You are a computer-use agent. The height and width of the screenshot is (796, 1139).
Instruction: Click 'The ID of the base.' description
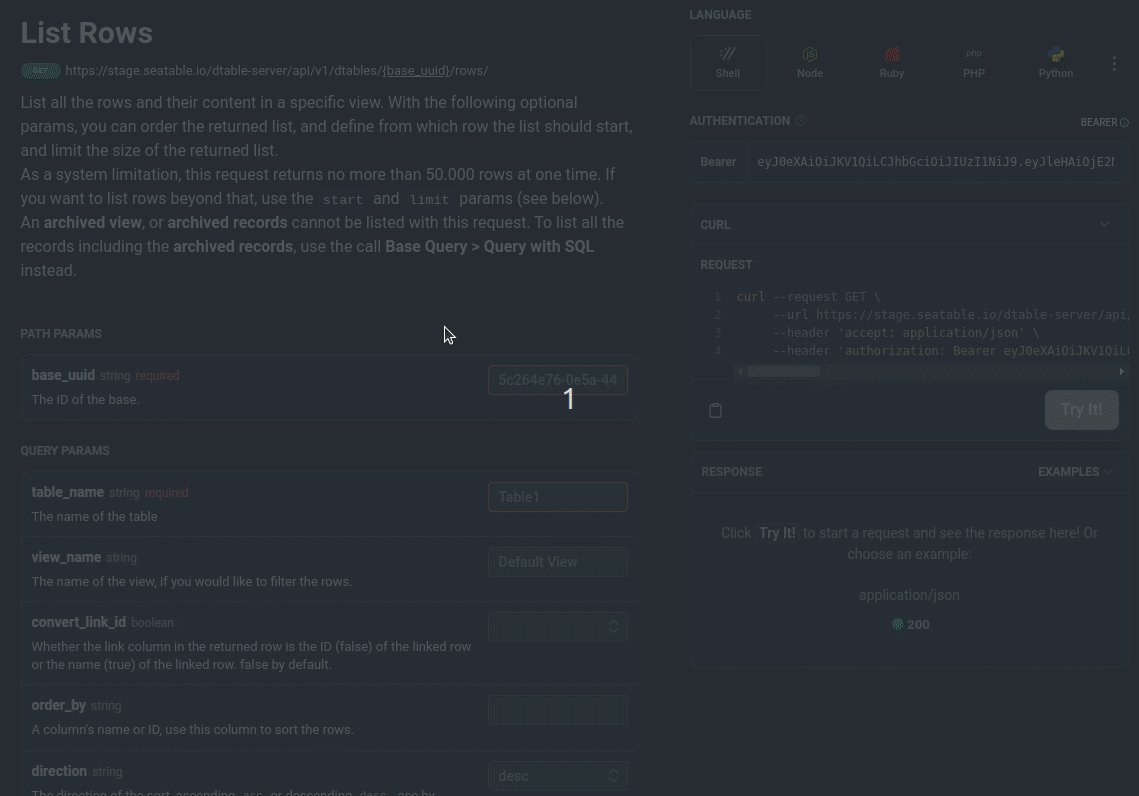[86, 399]
